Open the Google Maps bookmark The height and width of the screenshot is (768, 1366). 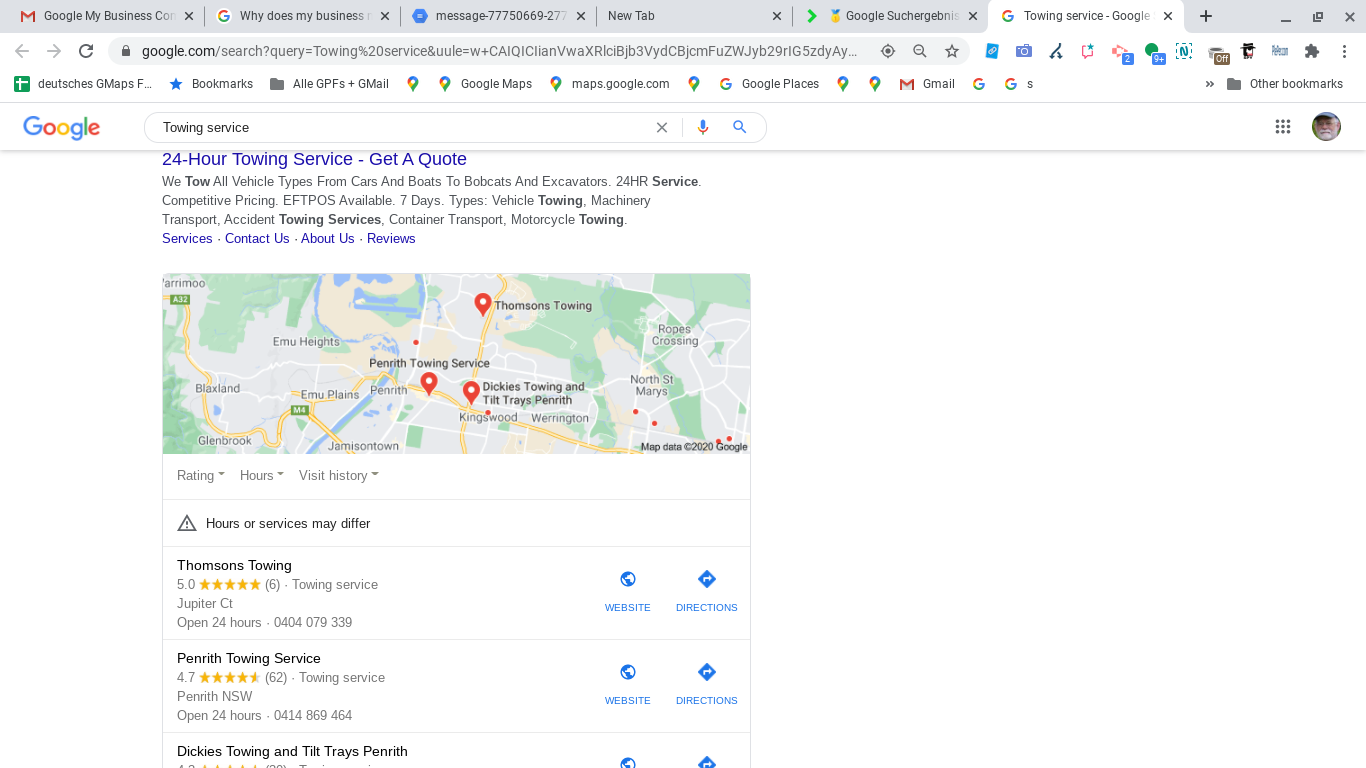coord(485,84)
